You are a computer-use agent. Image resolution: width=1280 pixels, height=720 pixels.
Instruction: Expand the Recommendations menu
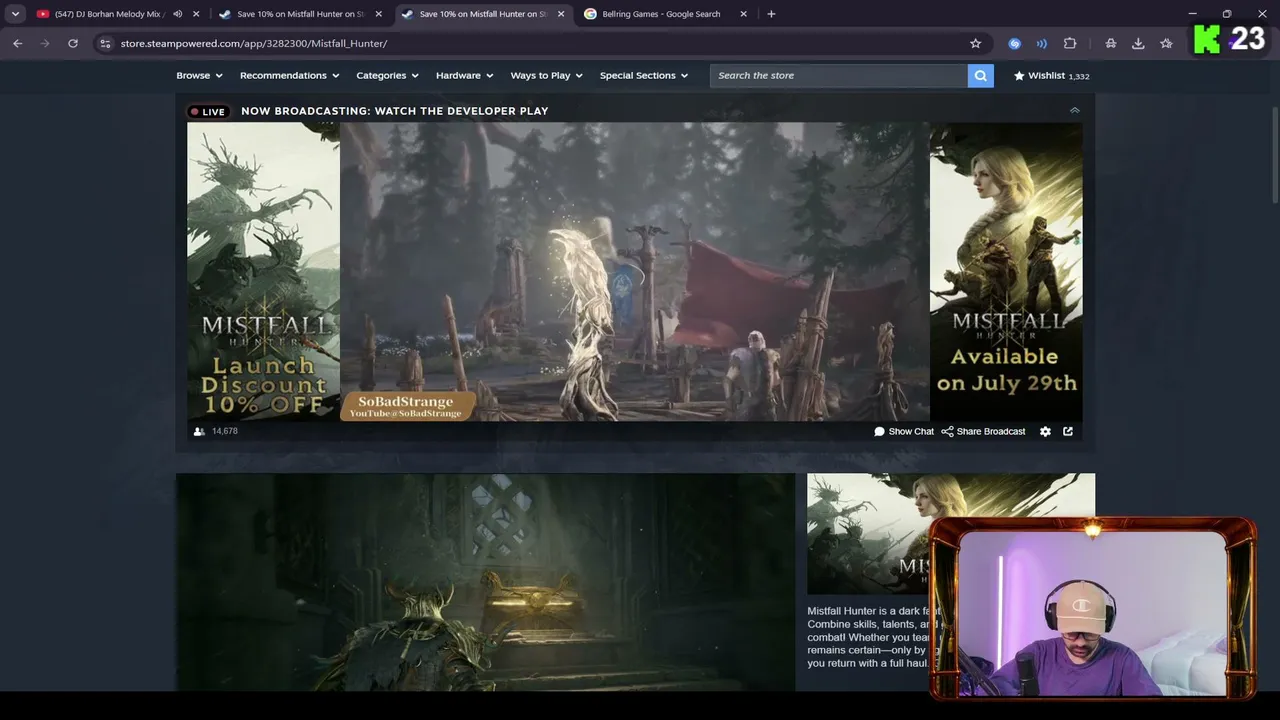(289, 75)
